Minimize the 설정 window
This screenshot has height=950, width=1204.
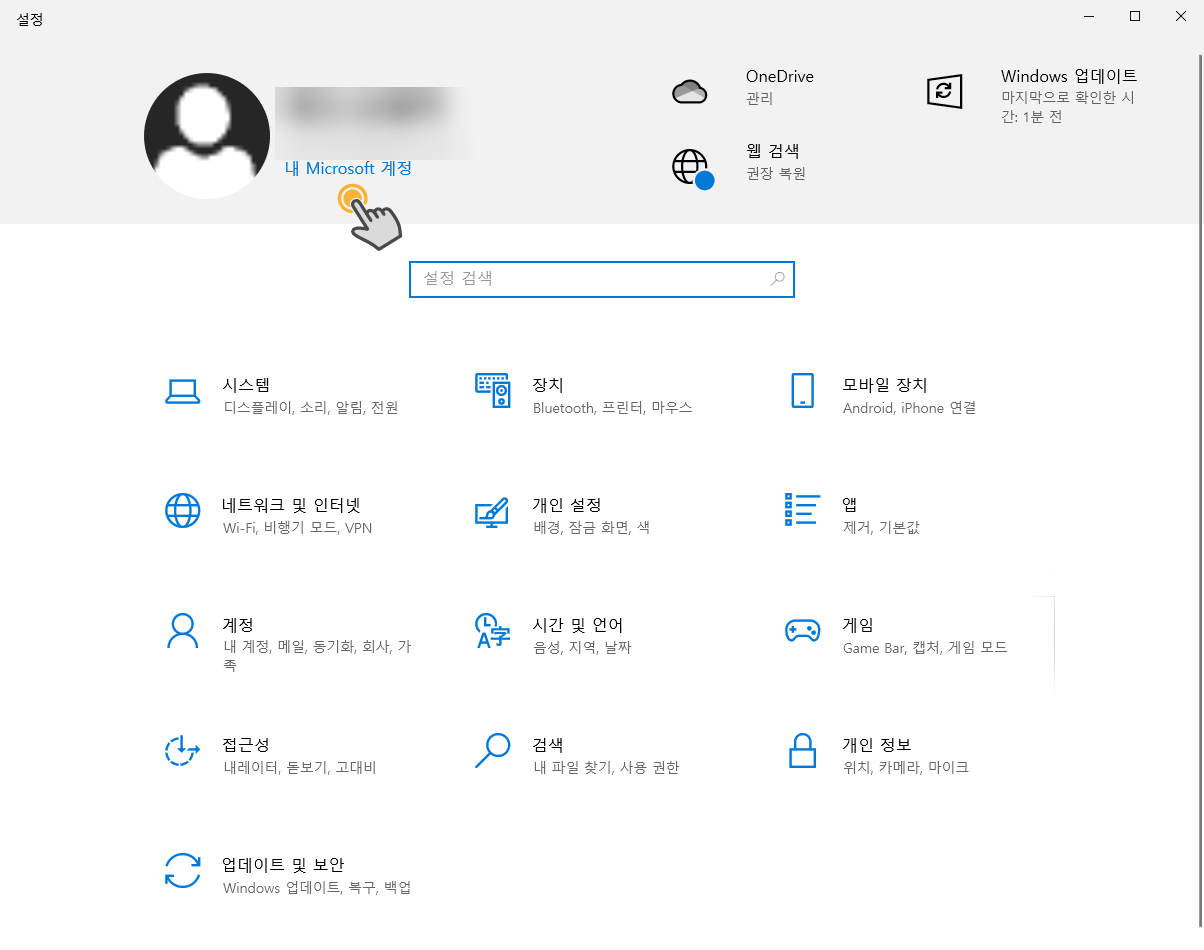pos(1089,16)
